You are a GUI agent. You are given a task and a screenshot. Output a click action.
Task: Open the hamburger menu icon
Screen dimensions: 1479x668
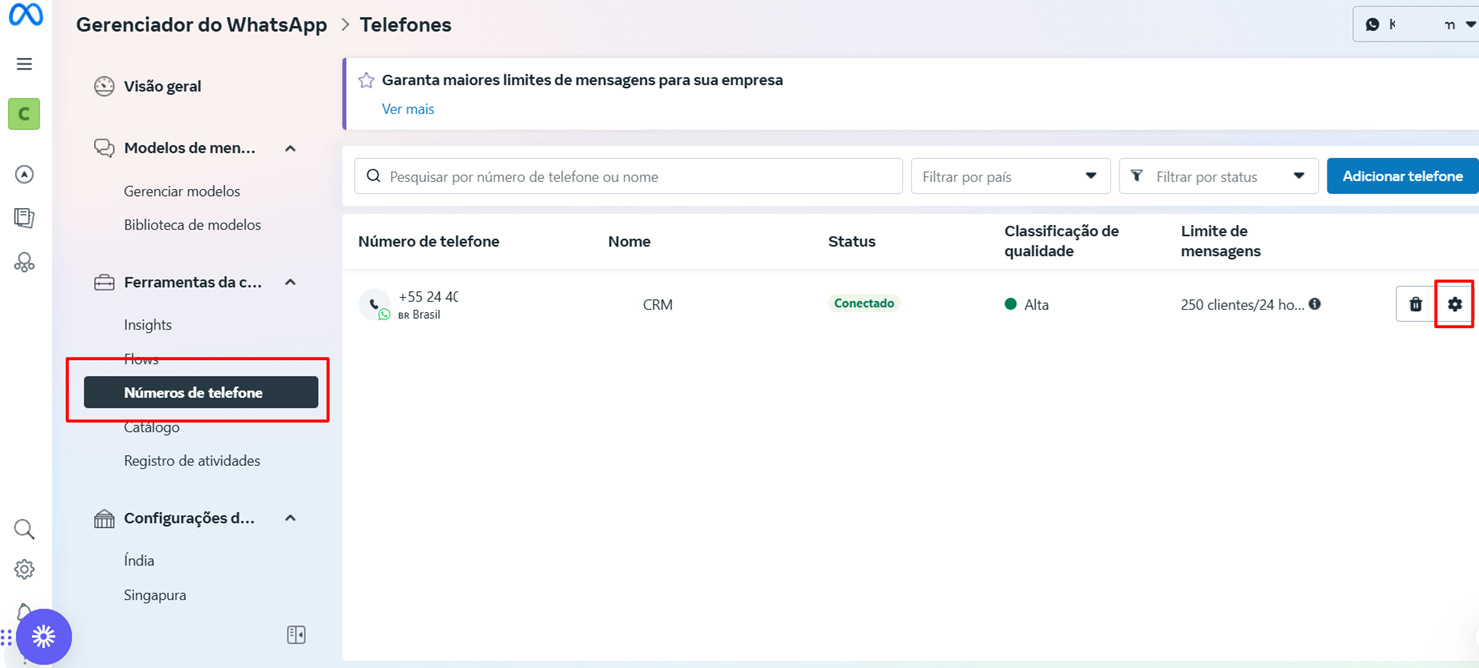pyautogui.click(x=24, y=64)
